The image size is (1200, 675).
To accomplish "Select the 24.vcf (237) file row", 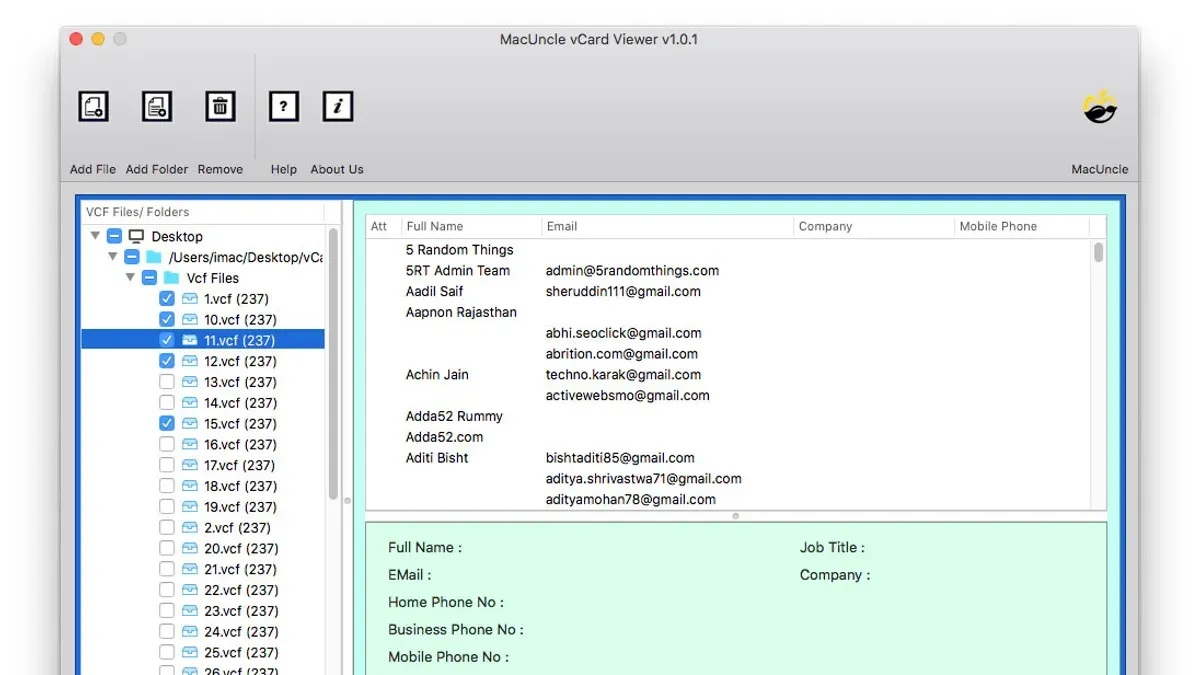I will tap(203, 632).
